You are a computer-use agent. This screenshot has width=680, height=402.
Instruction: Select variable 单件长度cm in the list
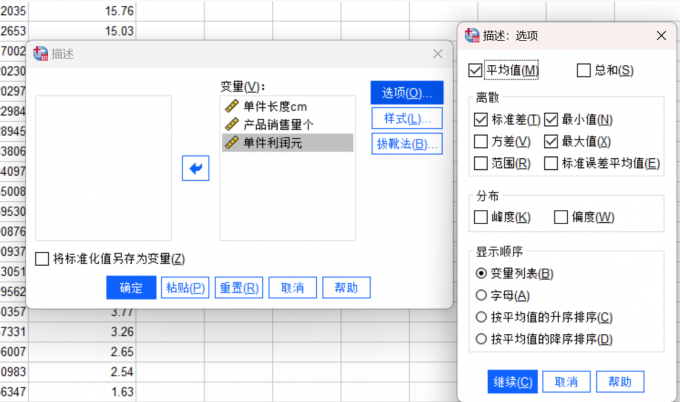coord(288,106)
